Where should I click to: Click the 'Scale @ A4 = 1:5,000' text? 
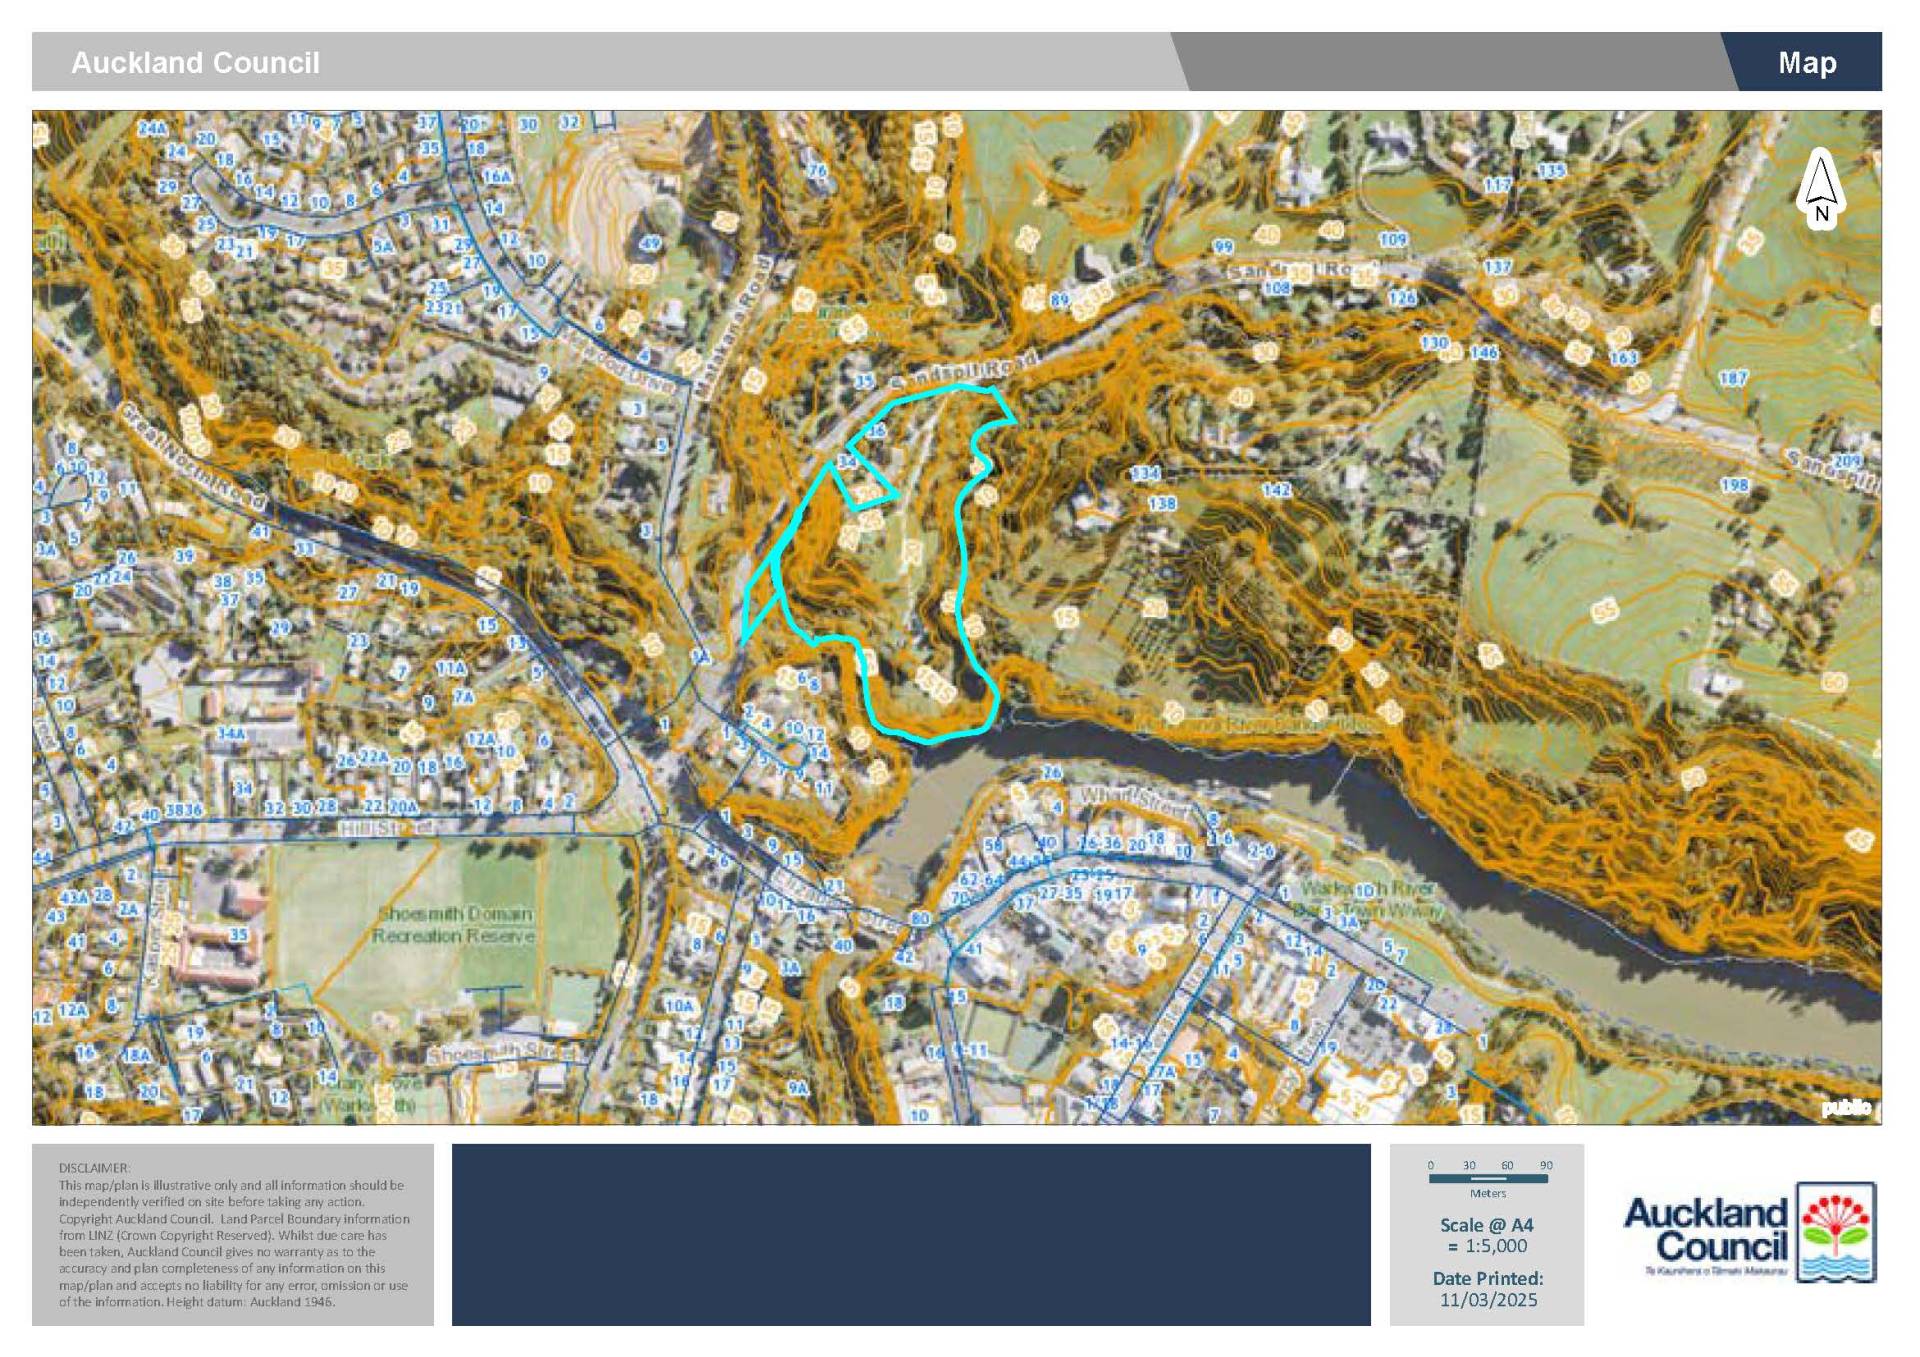coord(1486,1235)
